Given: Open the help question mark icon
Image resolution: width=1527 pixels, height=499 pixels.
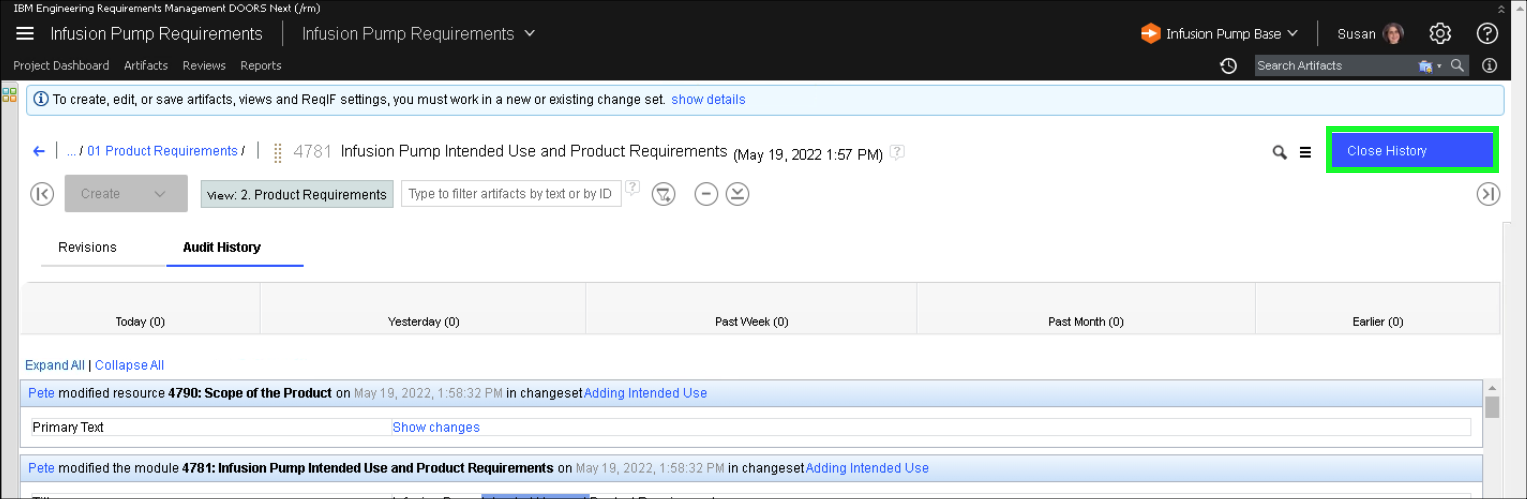Looking at the screenshot, I should [x=1487, y=34].
